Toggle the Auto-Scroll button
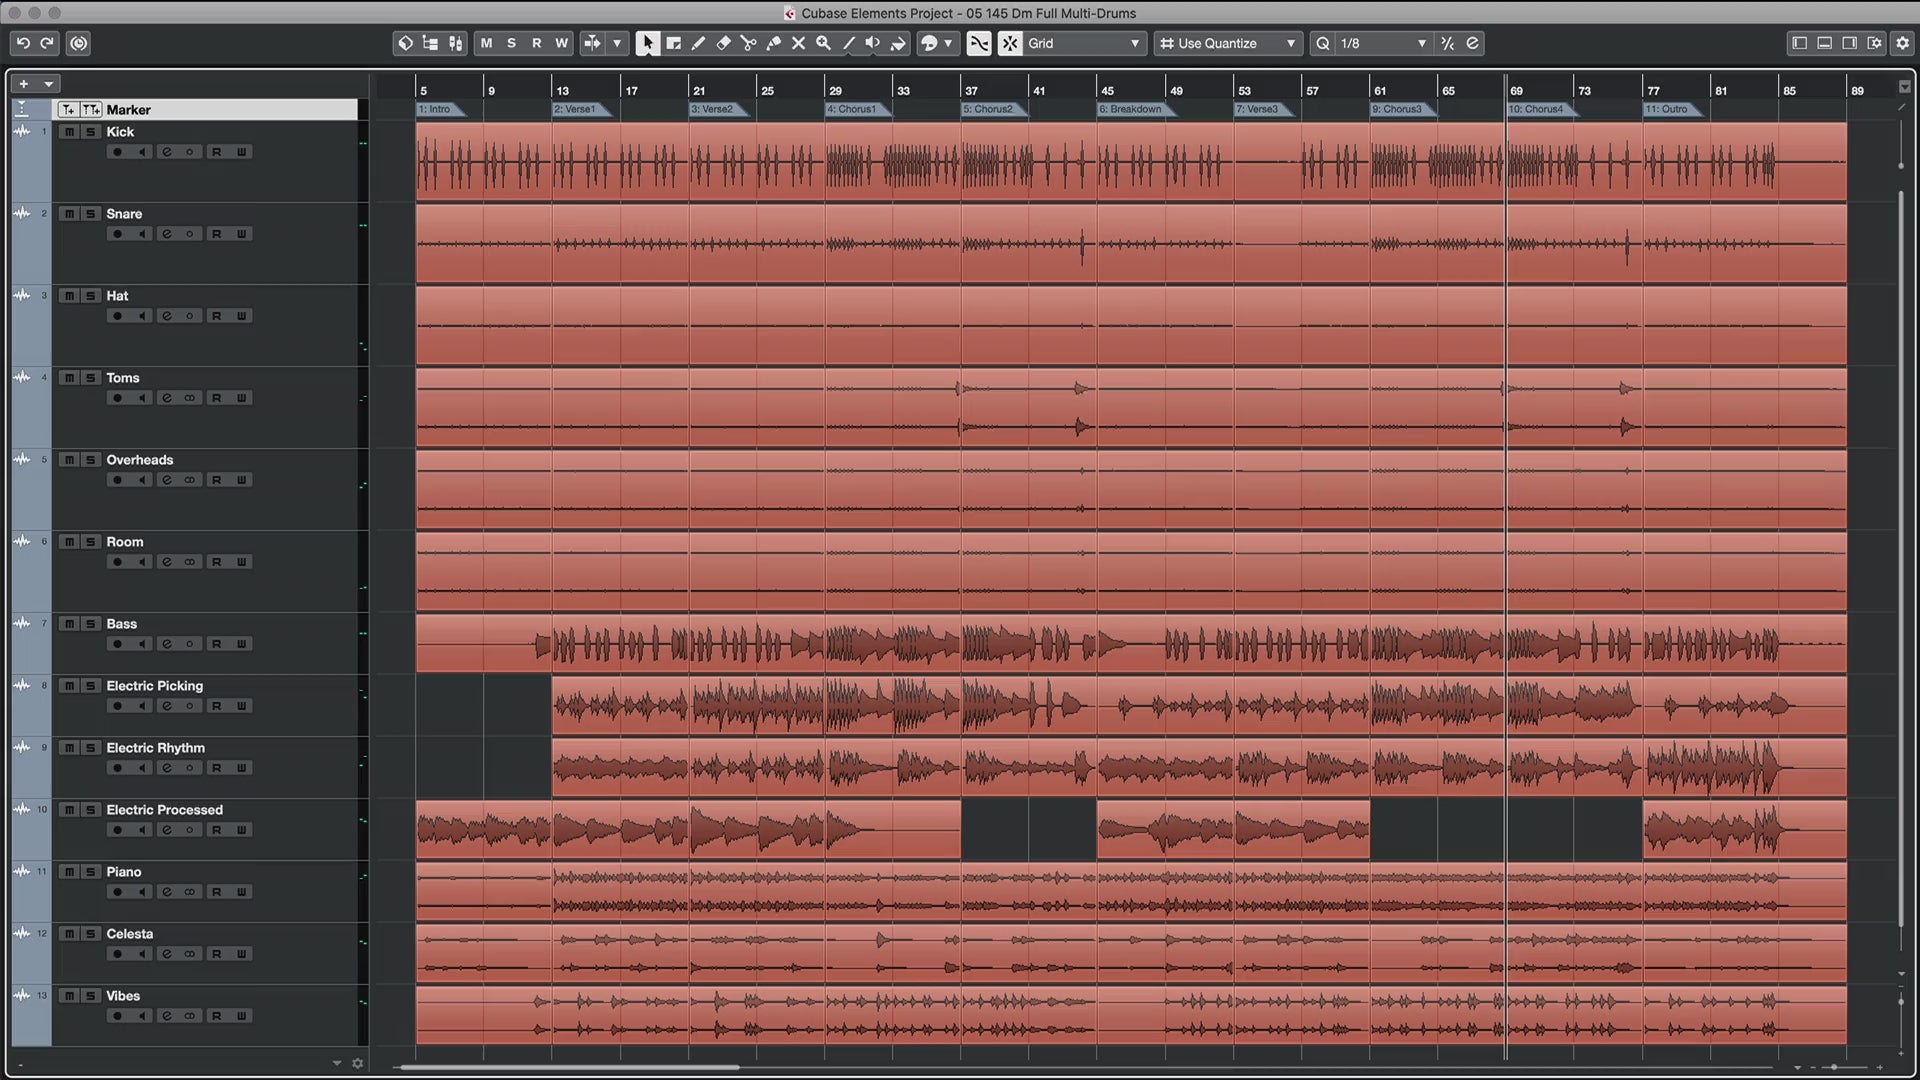 pos(592,43)
